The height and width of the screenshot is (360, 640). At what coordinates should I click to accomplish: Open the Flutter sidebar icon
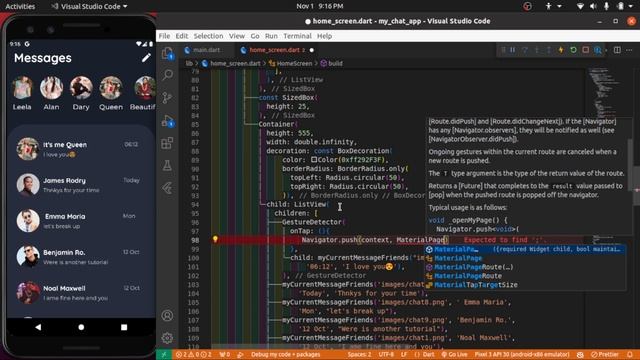167,188
